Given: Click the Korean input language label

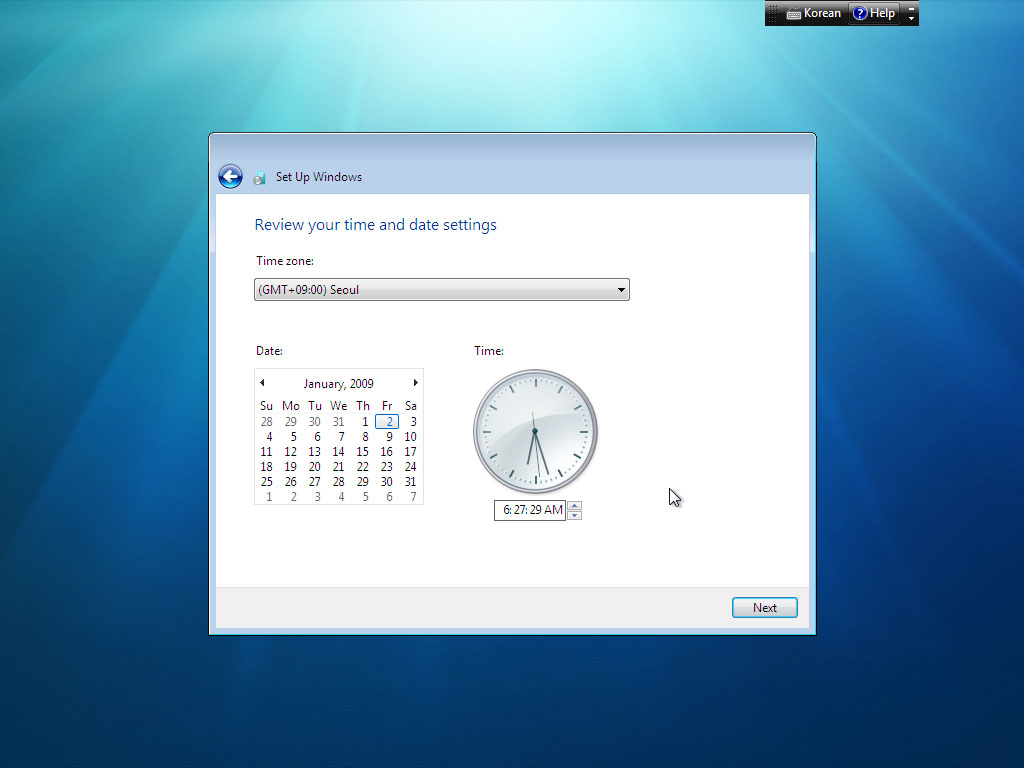Looking at the screenshot, I should point(822,13).
